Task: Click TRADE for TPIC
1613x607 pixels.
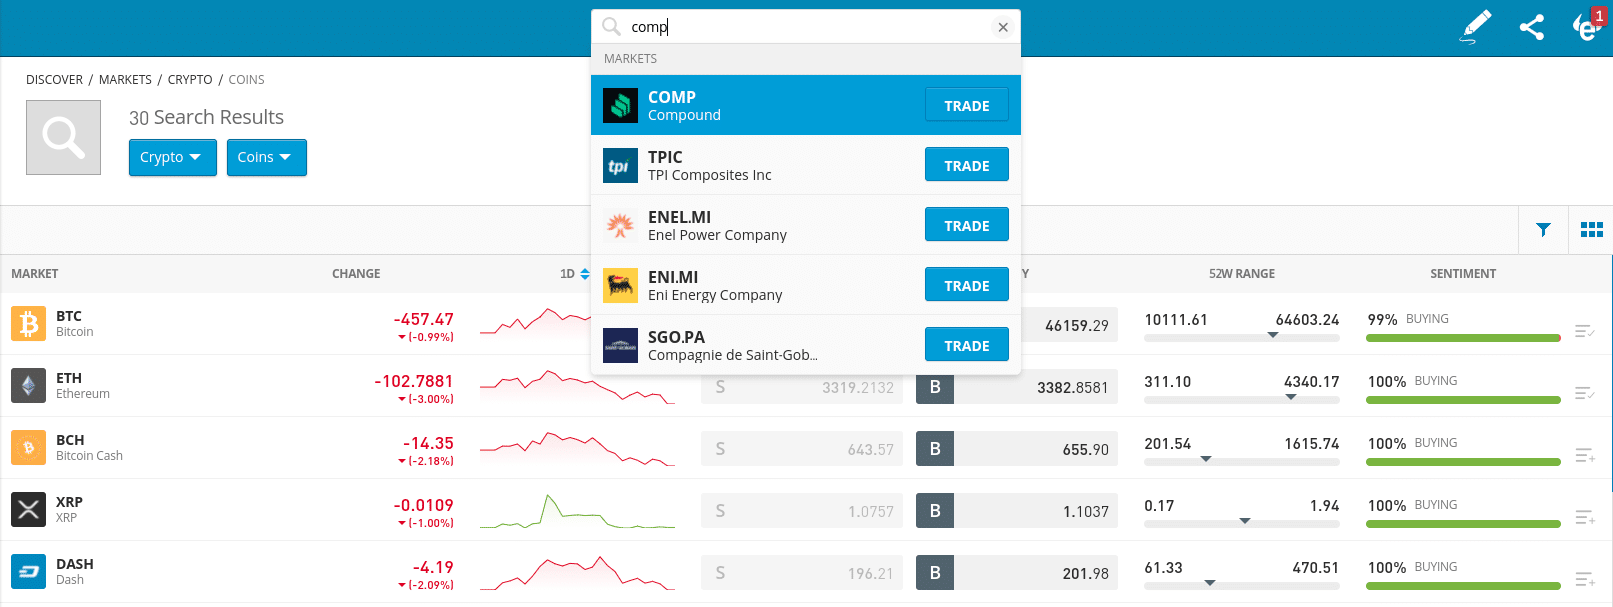Action: [x=966, y=165]
